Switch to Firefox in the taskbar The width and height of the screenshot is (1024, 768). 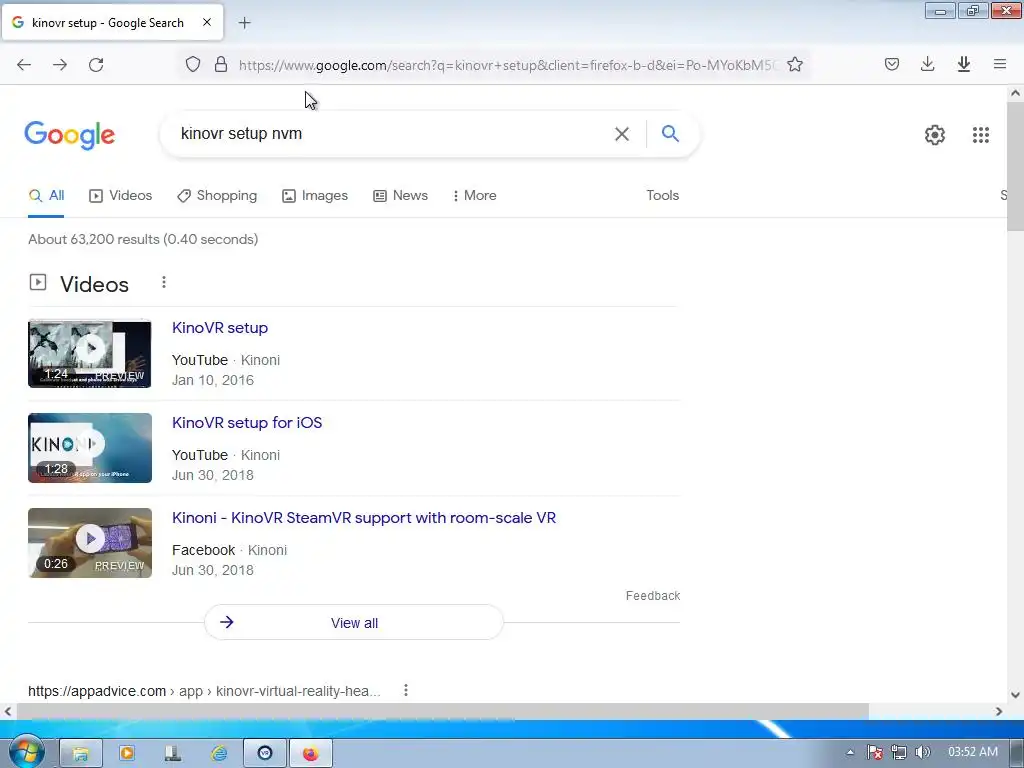(x=311, y=754)
